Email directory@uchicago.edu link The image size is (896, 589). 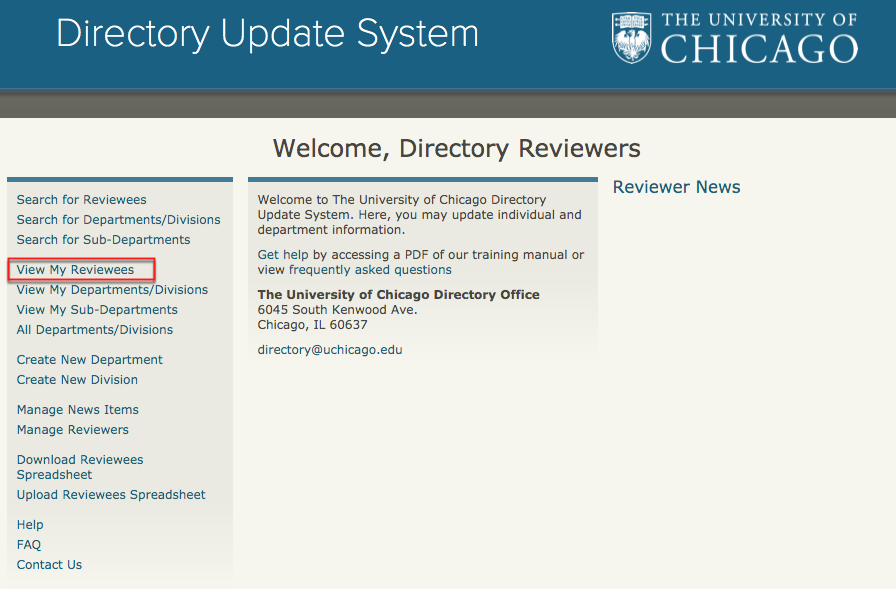pos(330,350)
